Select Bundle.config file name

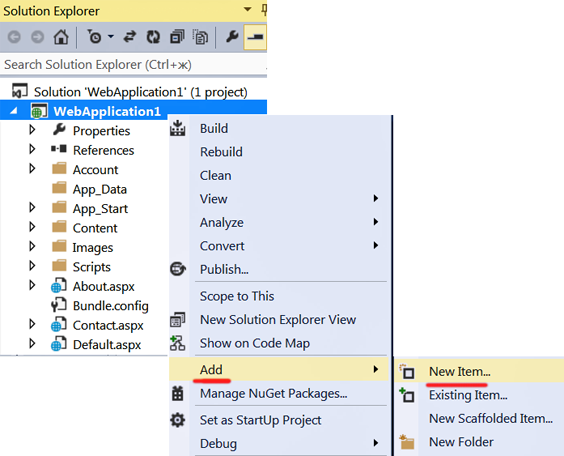click(x=110, y=306)
